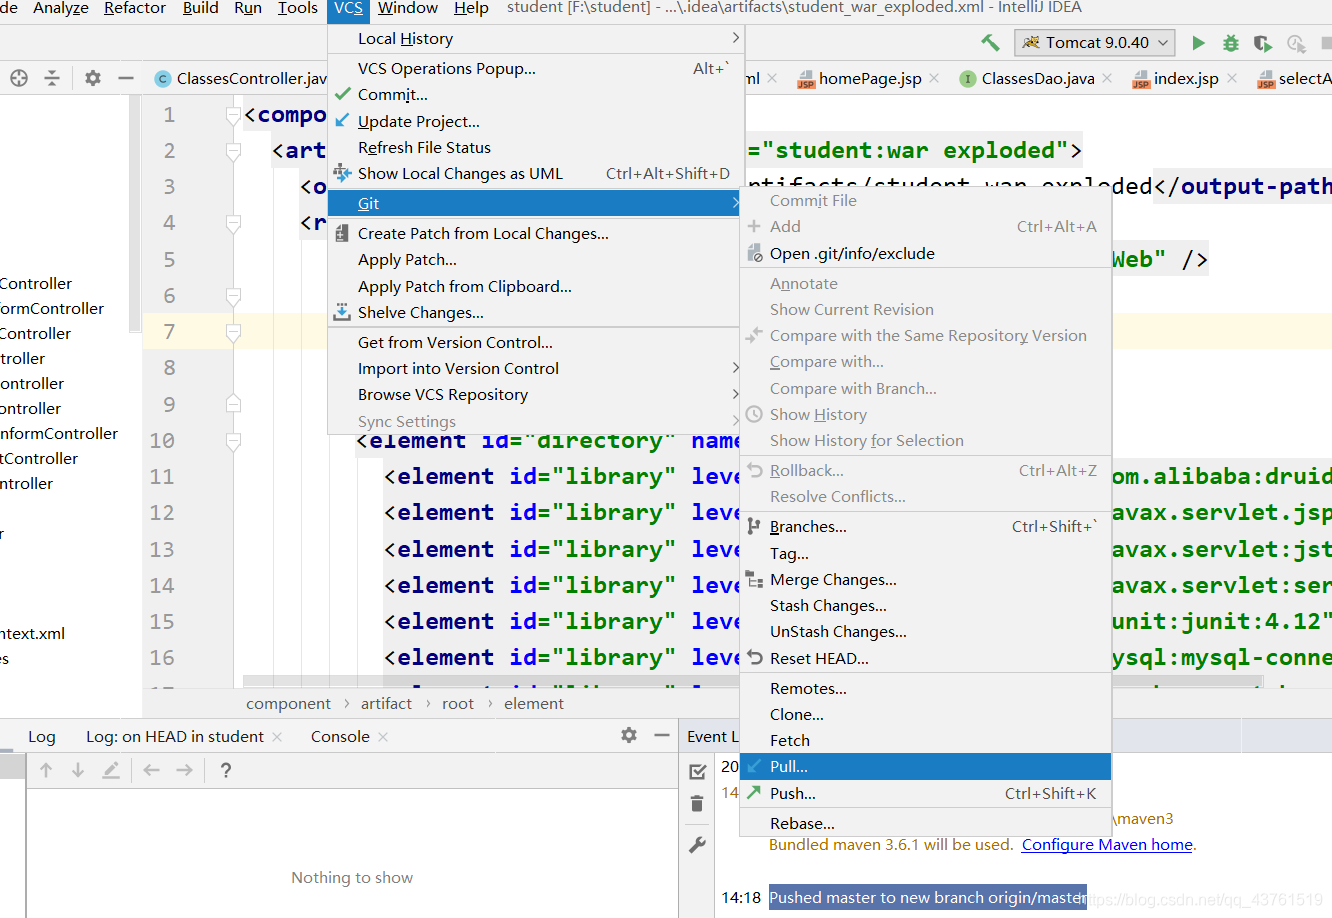Close the ClassesDao.java tab
The image size is (1332, 918).
1107,78
